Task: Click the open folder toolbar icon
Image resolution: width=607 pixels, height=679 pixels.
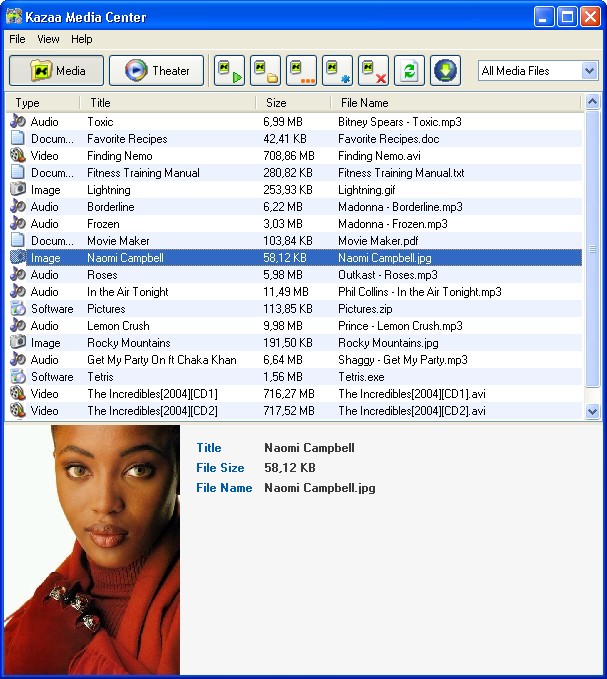Action: click(x=265, y=71)
